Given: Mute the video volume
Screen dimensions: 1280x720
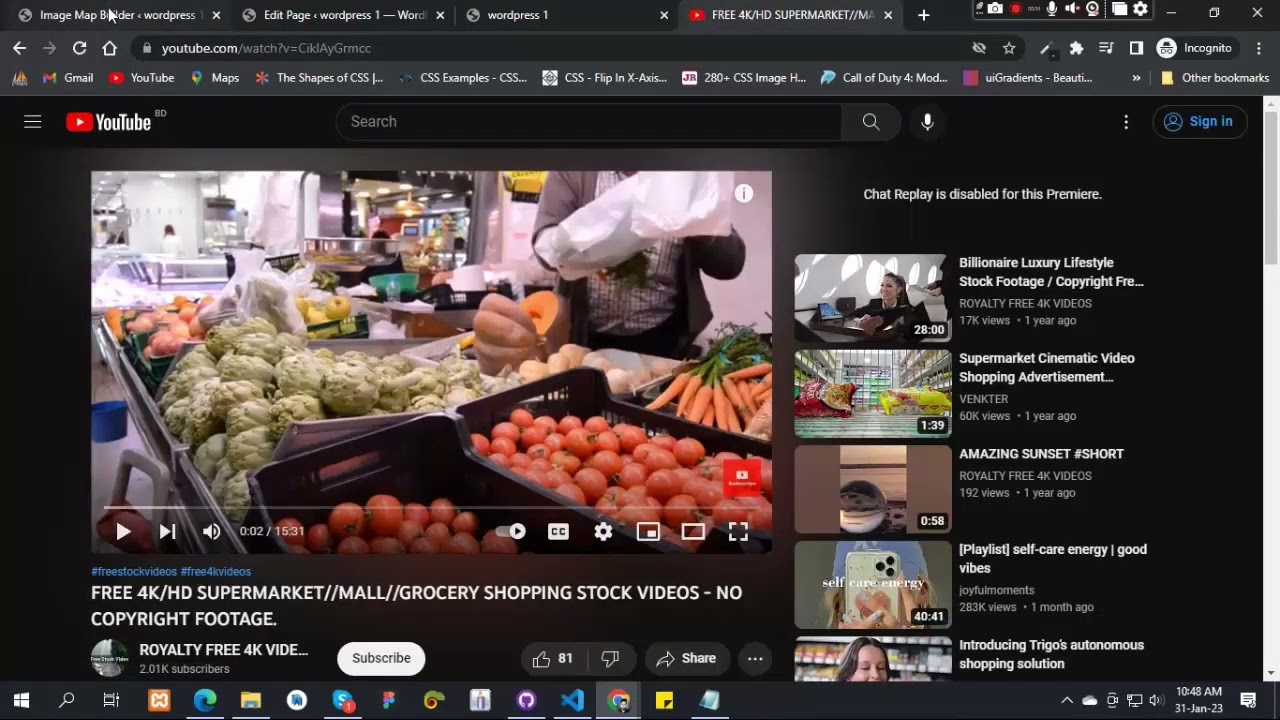Looking at the screenshot, I should tap(211, 532).
